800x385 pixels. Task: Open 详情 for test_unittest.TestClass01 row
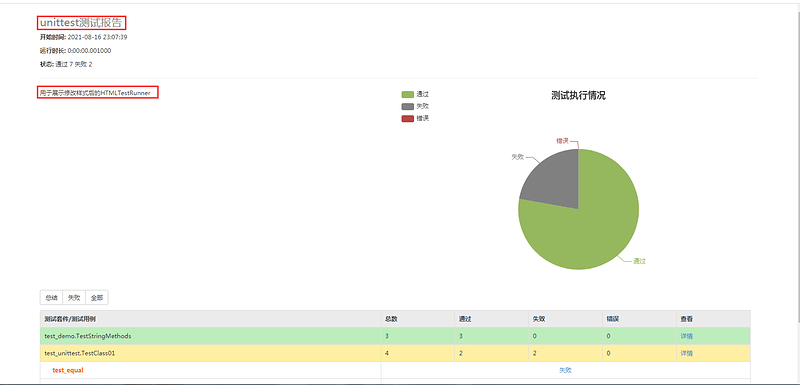(686, 353)
